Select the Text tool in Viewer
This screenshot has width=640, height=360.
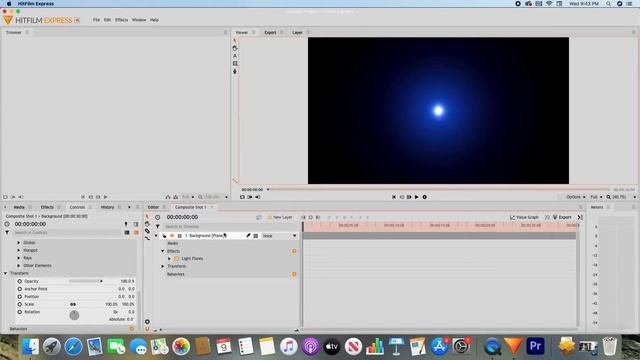tap(235, 56)
